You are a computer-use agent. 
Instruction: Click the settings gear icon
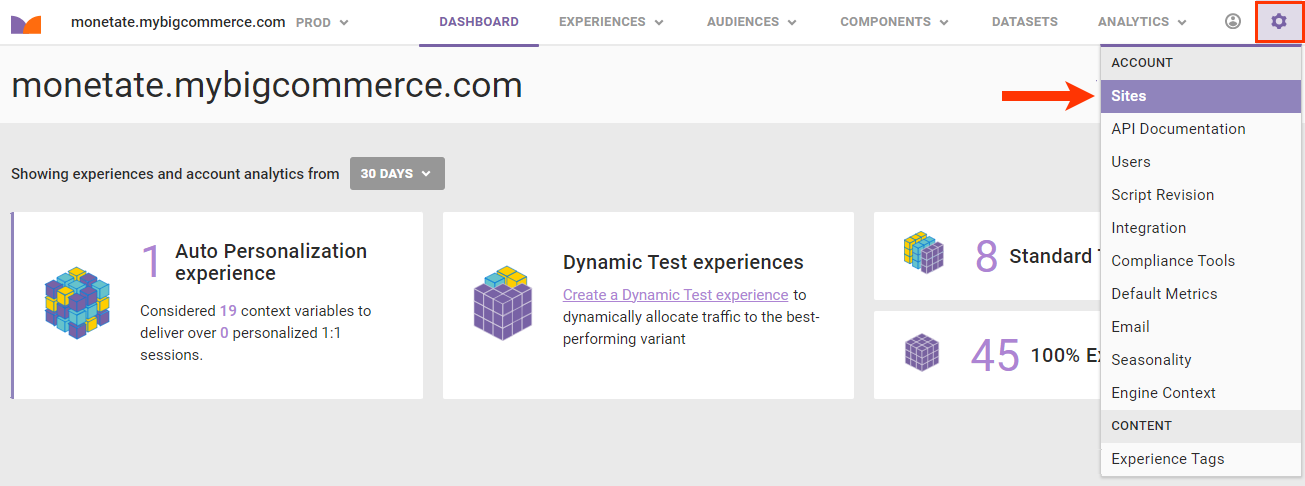(1279, 22)
